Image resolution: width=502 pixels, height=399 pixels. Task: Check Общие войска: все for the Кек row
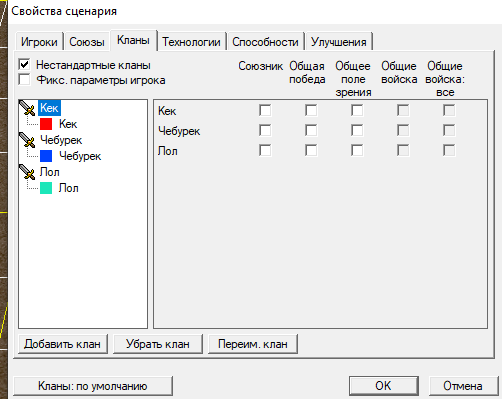[x=449, y=110]
